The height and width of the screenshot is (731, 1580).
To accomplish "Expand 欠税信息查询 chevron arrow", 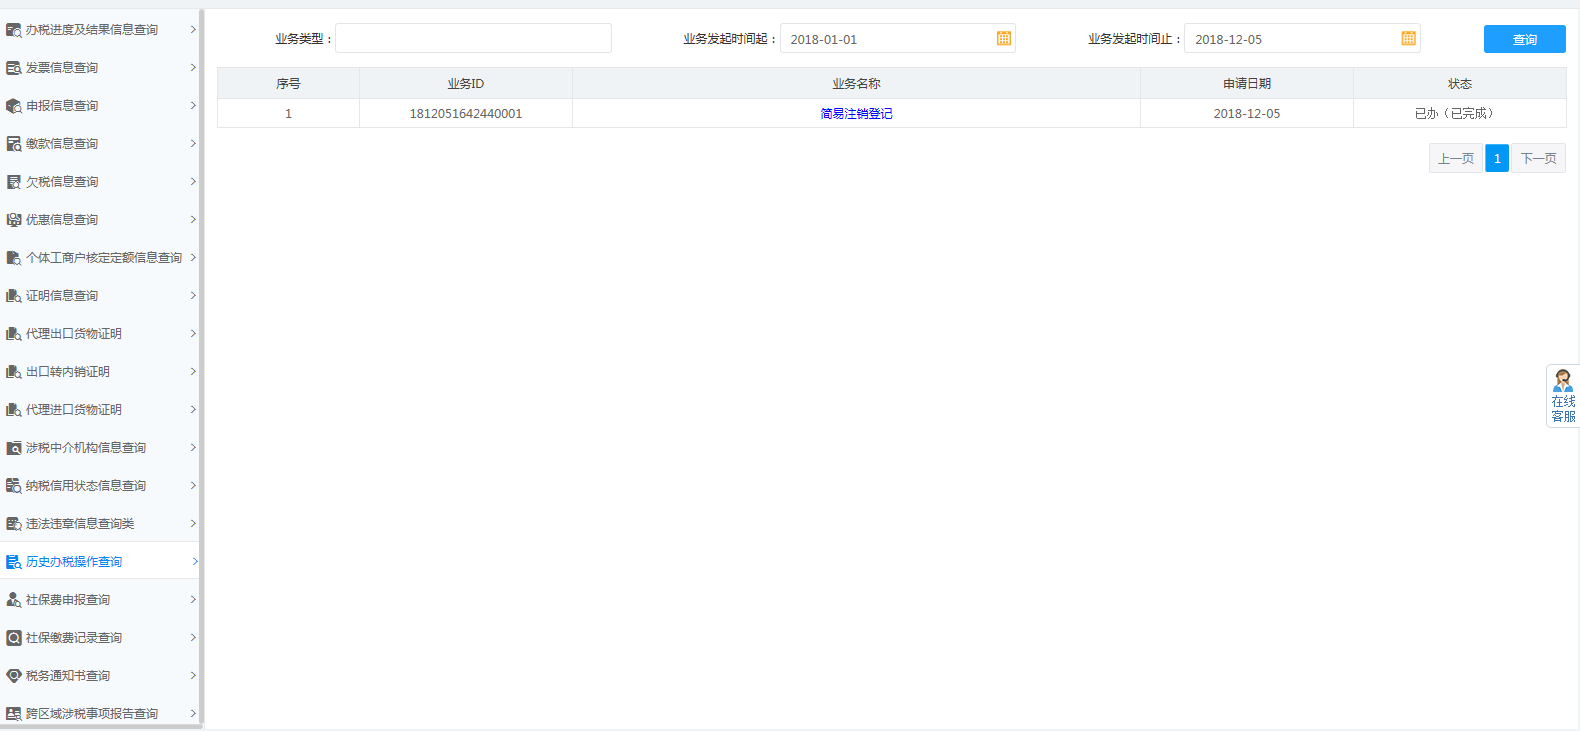I will click(193, 182).
